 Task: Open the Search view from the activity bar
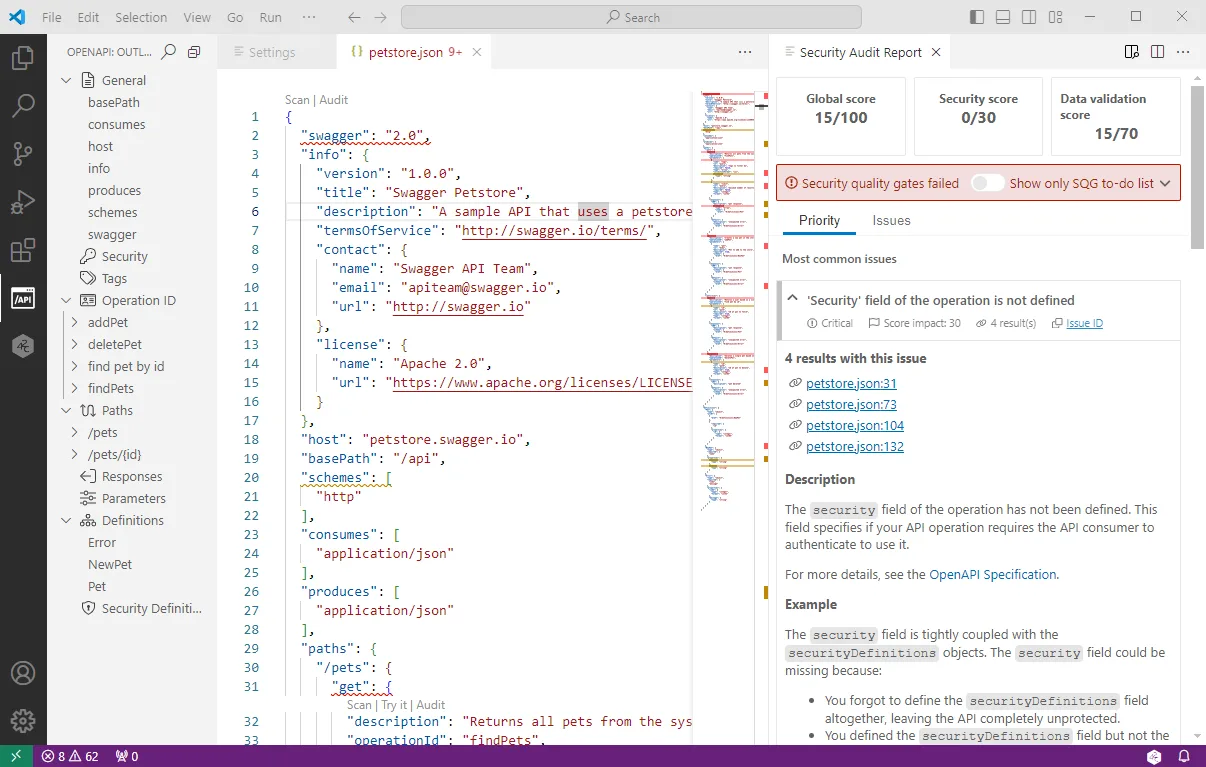tap(23, 105)
